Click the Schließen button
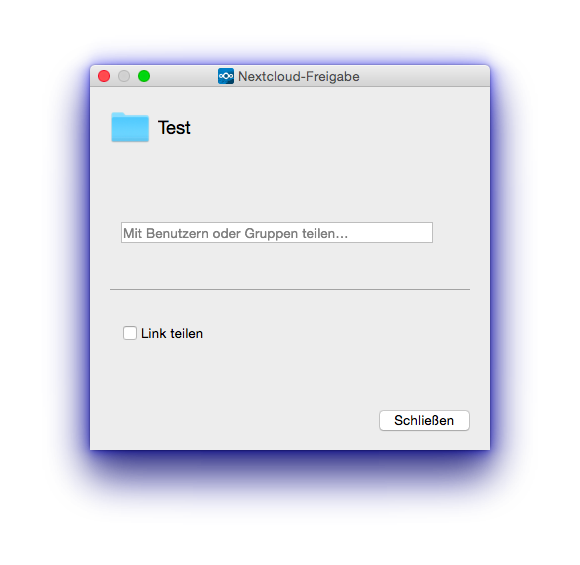The width and height of the screenshot is (580, 565). pyautogui.click(x=424, y=420)
